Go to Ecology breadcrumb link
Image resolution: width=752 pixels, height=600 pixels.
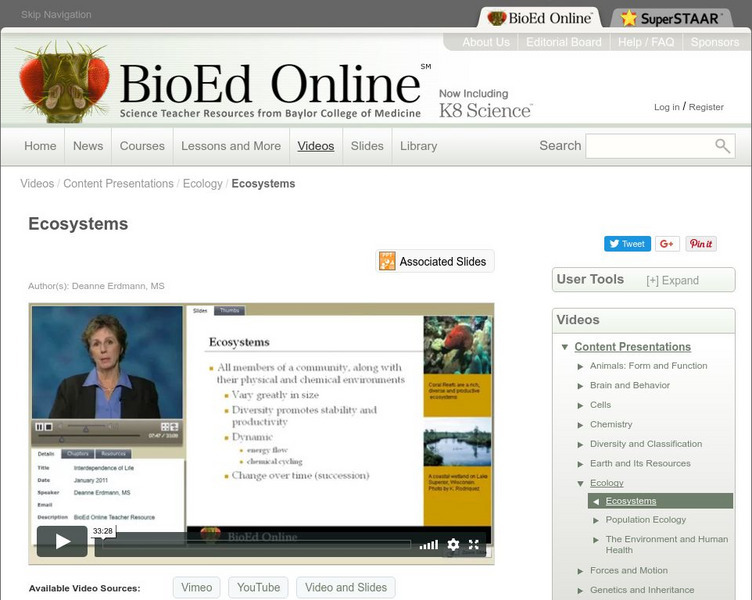pyautogui.click(x=202, y=184)
